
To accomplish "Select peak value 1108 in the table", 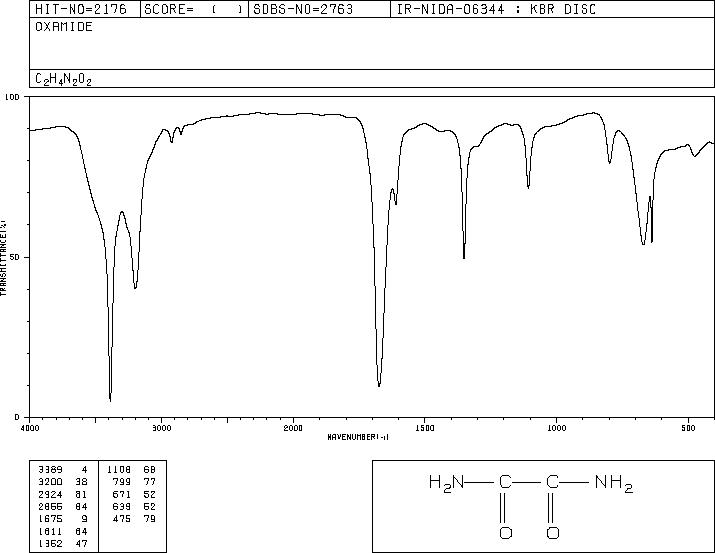I will click(x=119, y=470).
